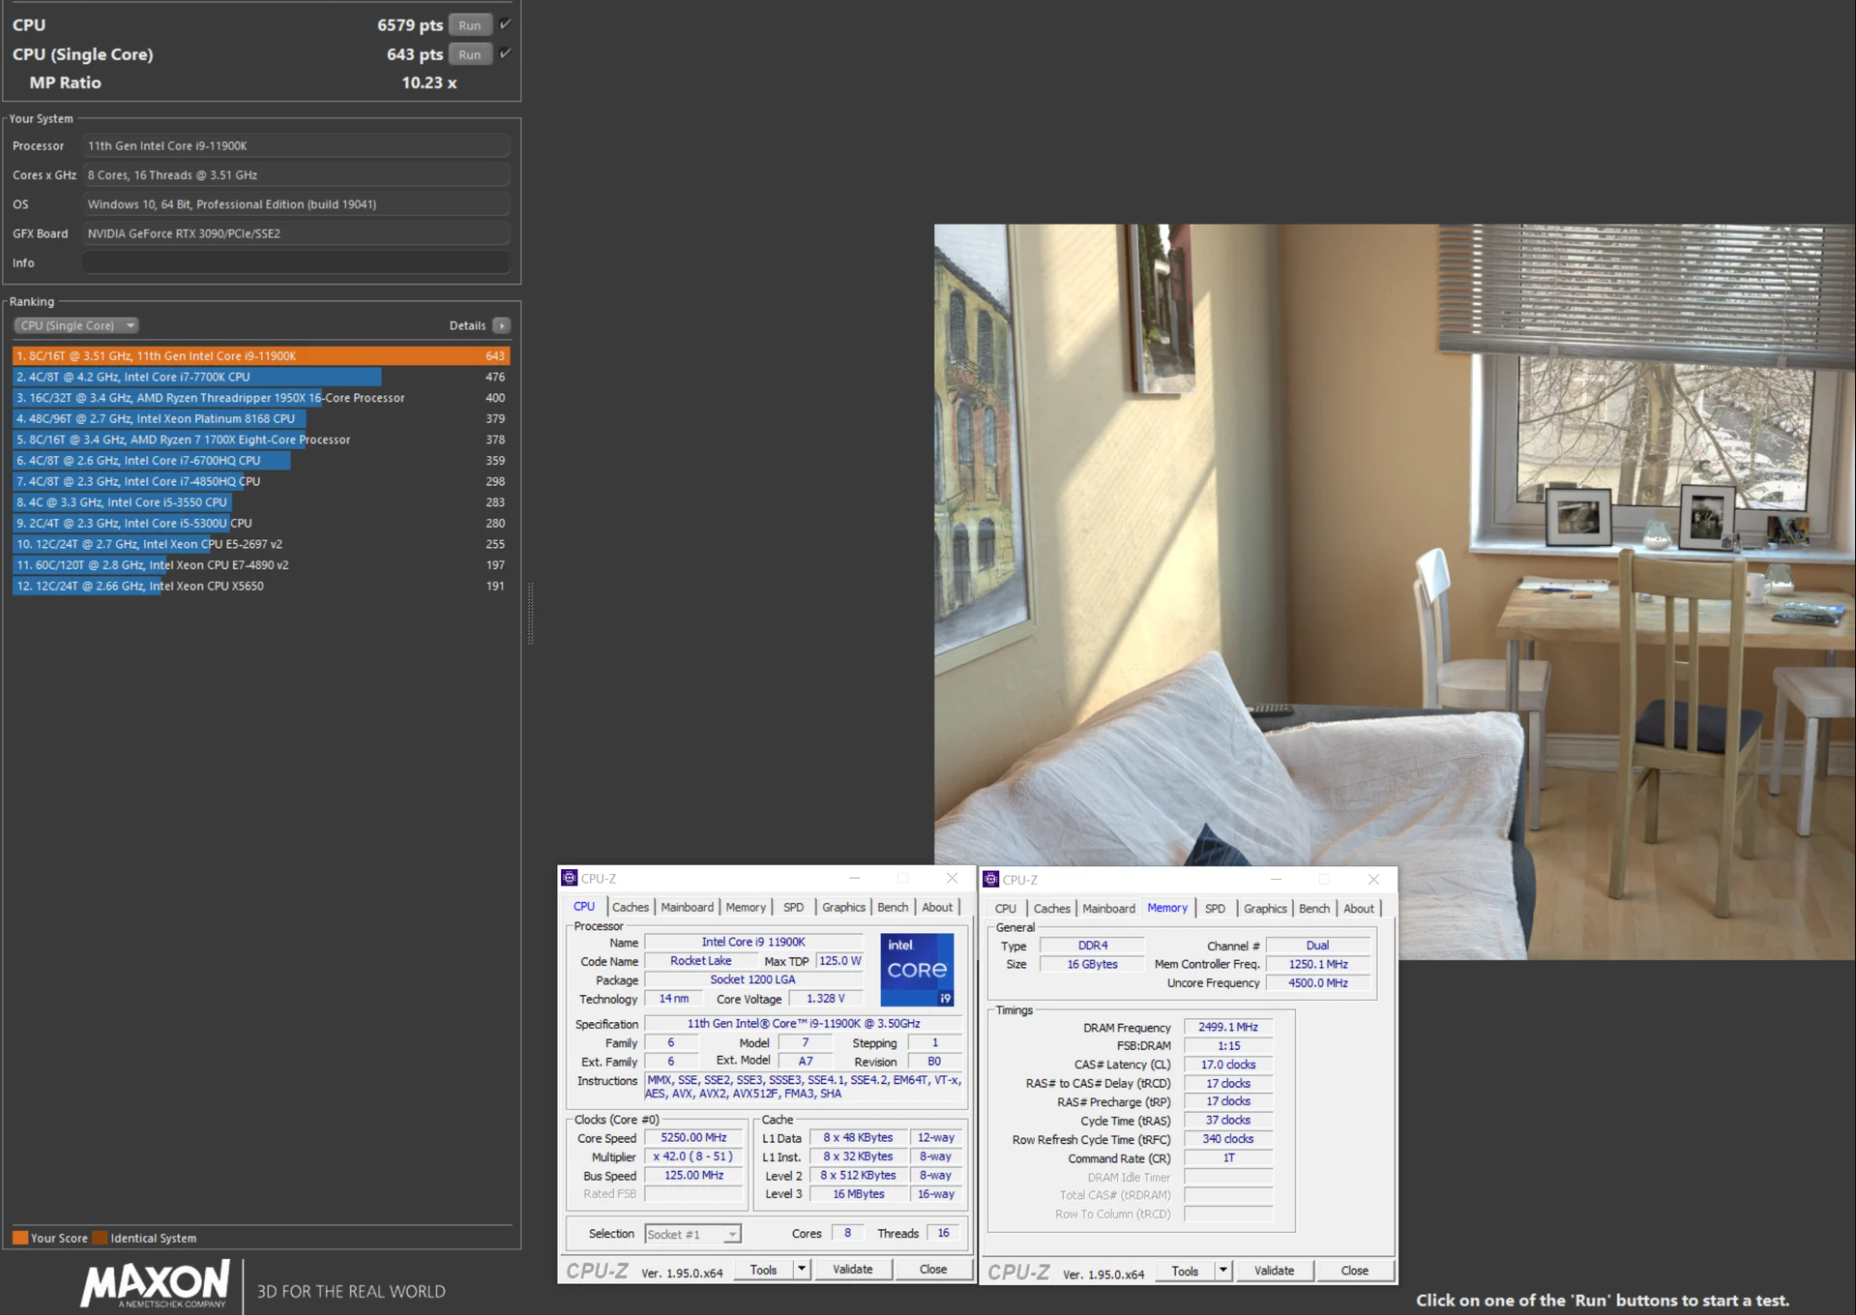Click the DRAM Frequency 2499.1 MHz value
The width and height of the screenshot is (1856, 1315).
tap(1228, 1027)
